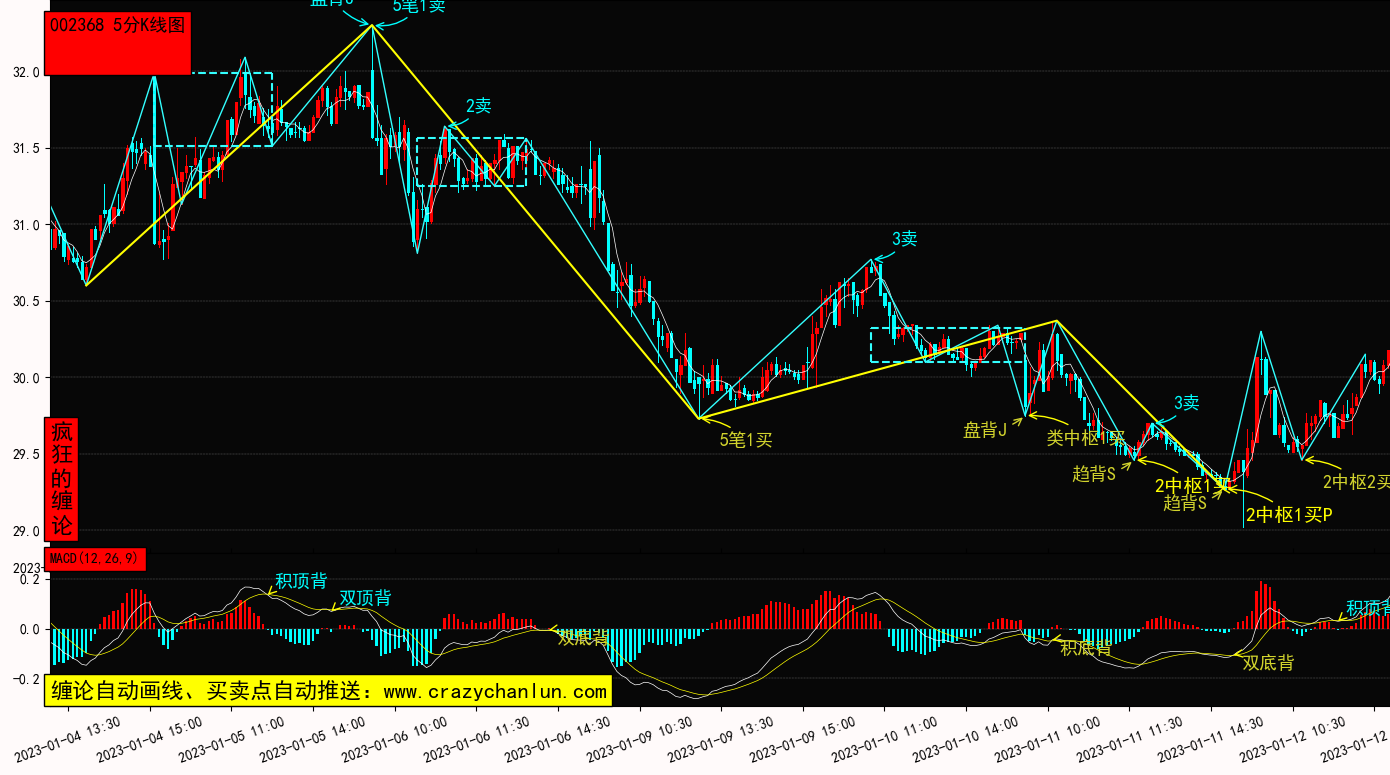
Task: Click the 2023-01-10 14:00 time label
Action: click(965, 739)
